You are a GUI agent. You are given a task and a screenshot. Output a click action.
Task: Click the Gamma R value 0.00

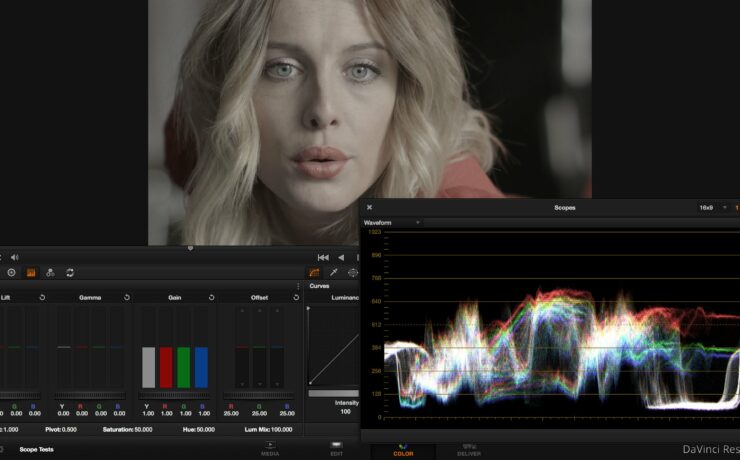point(82,413)
